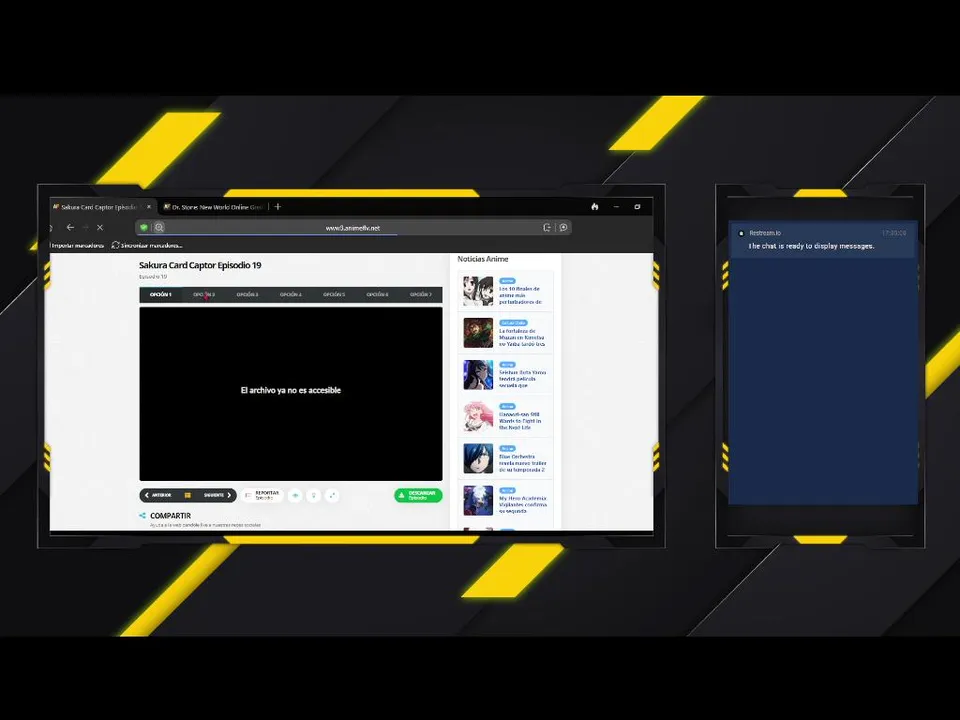
Task: Click the green shield icon in address bar
Action: click(x=144, y=227)
